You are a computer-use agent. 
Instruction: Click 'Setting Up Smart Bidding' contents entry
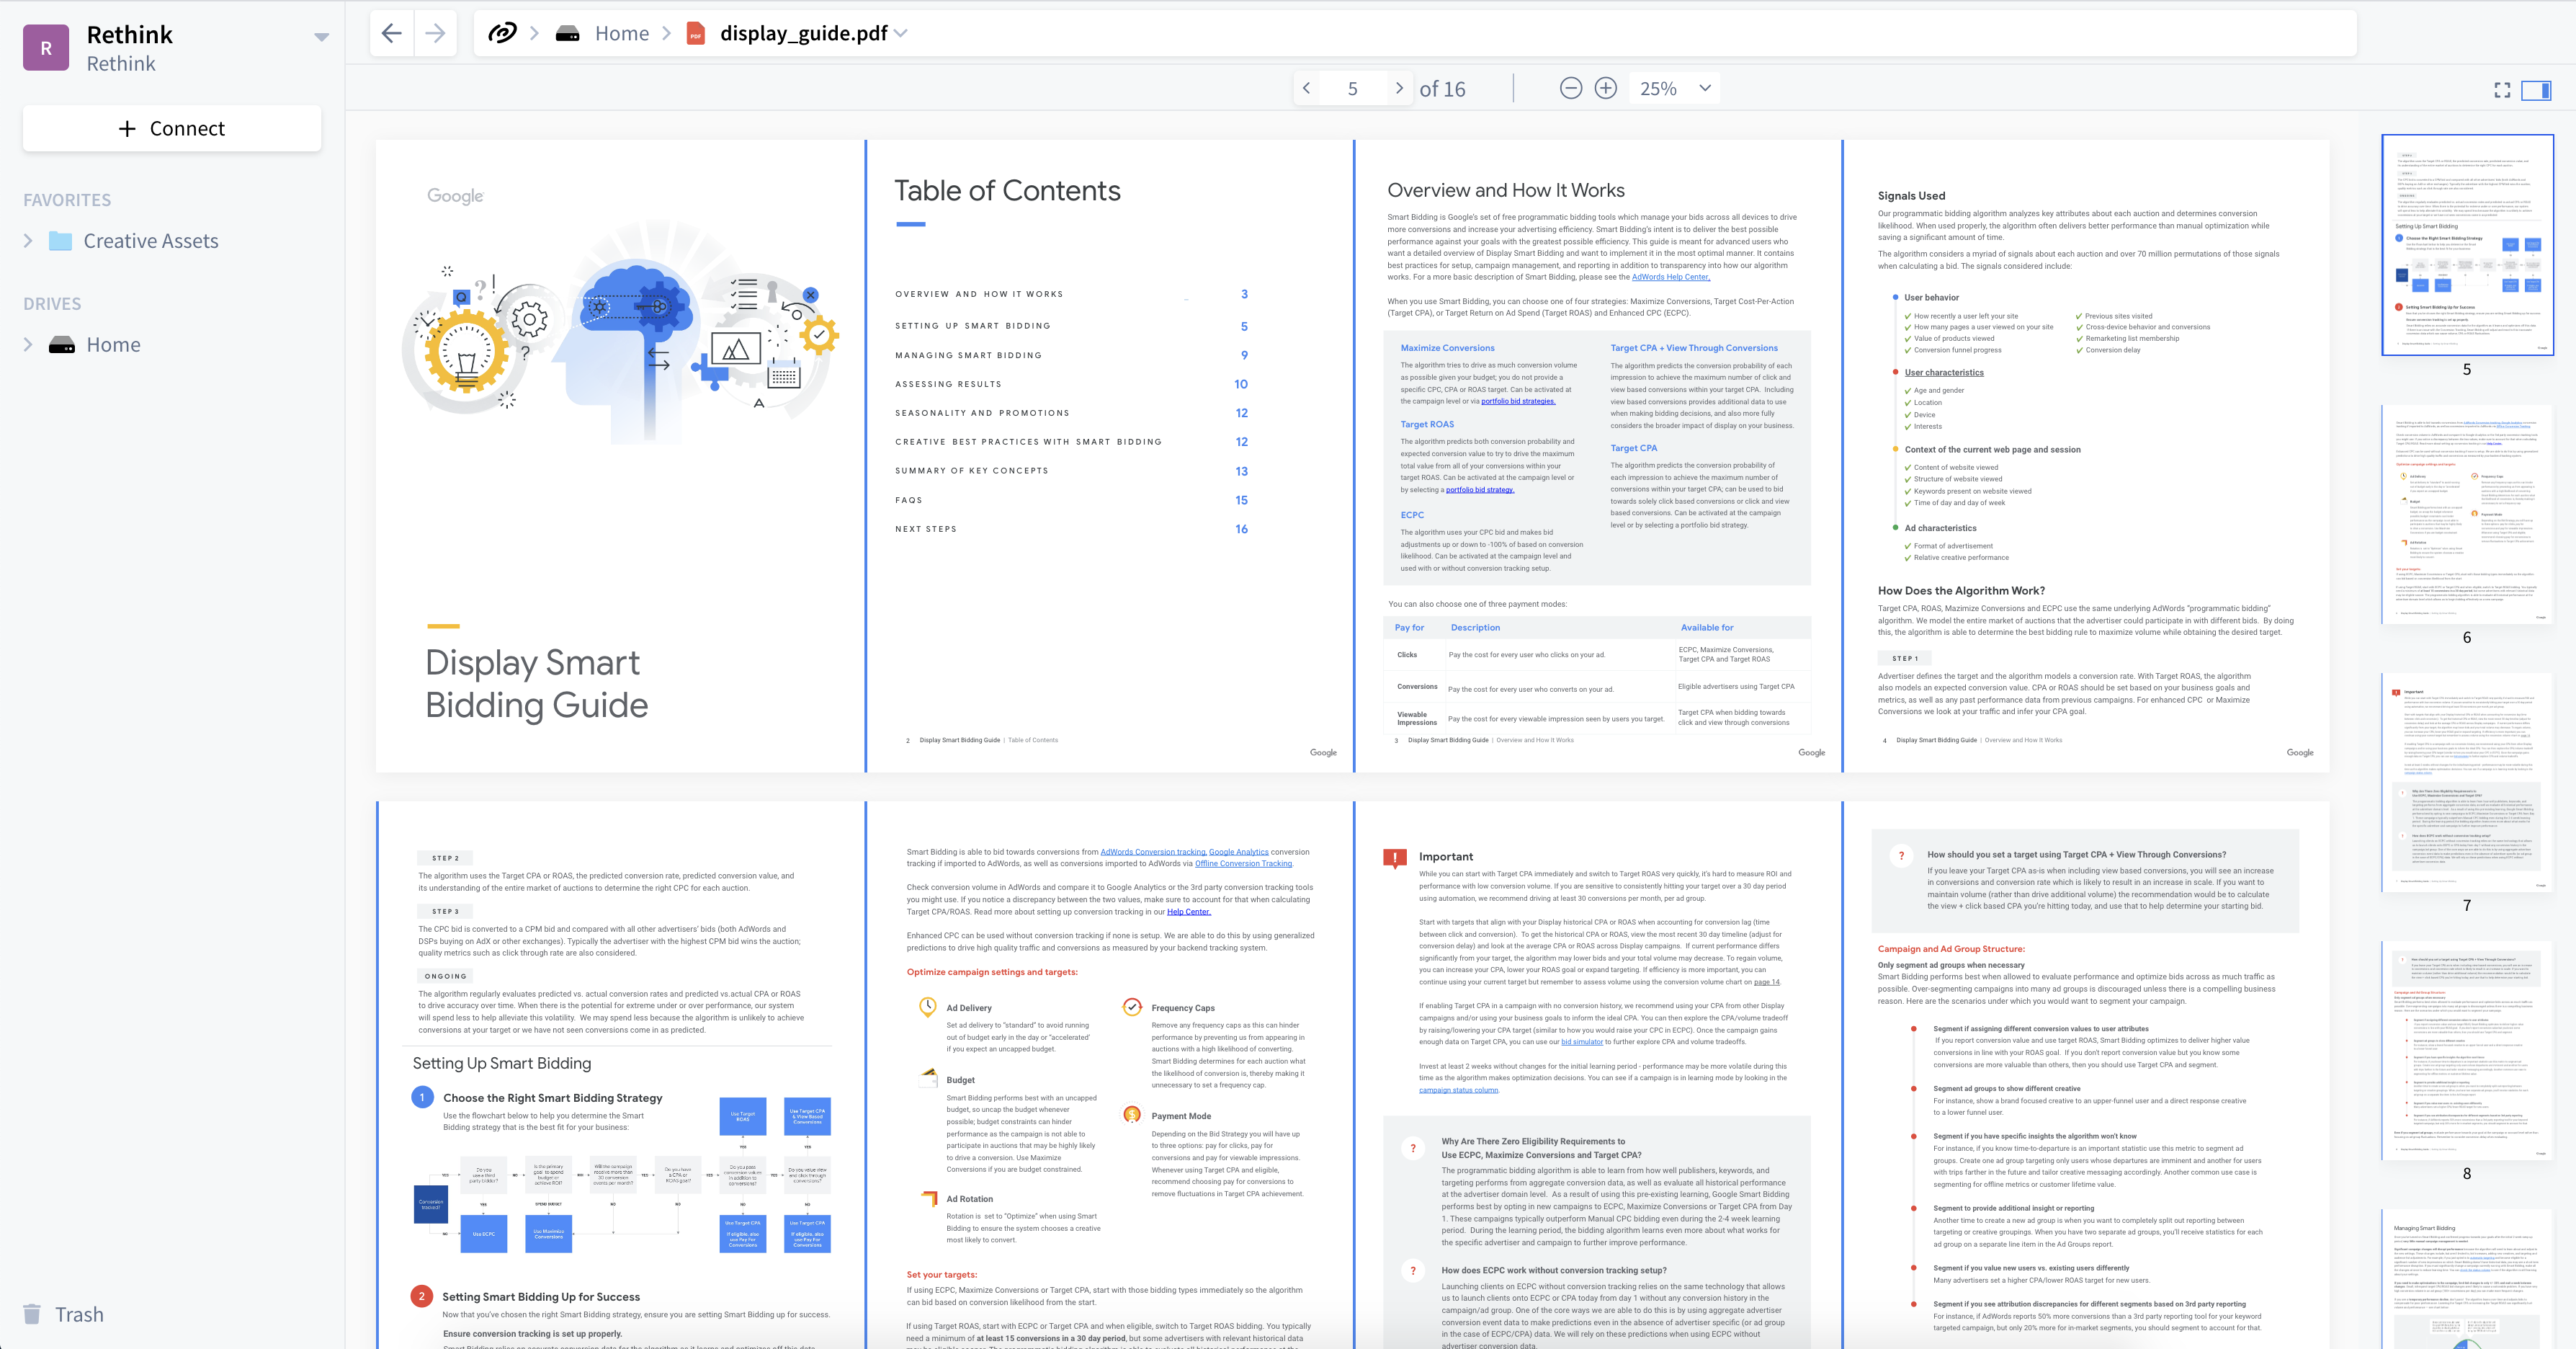(x=973, y=326)
